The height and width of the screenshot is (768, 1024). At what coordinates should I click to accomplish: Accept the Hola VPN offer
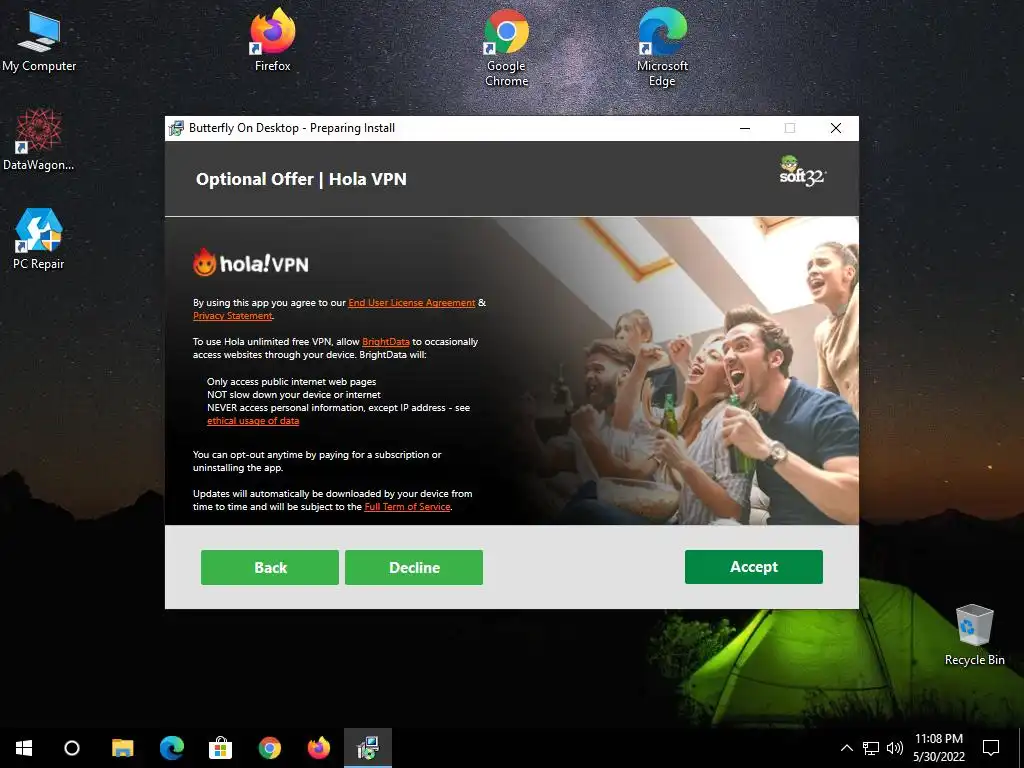[754, 566]
